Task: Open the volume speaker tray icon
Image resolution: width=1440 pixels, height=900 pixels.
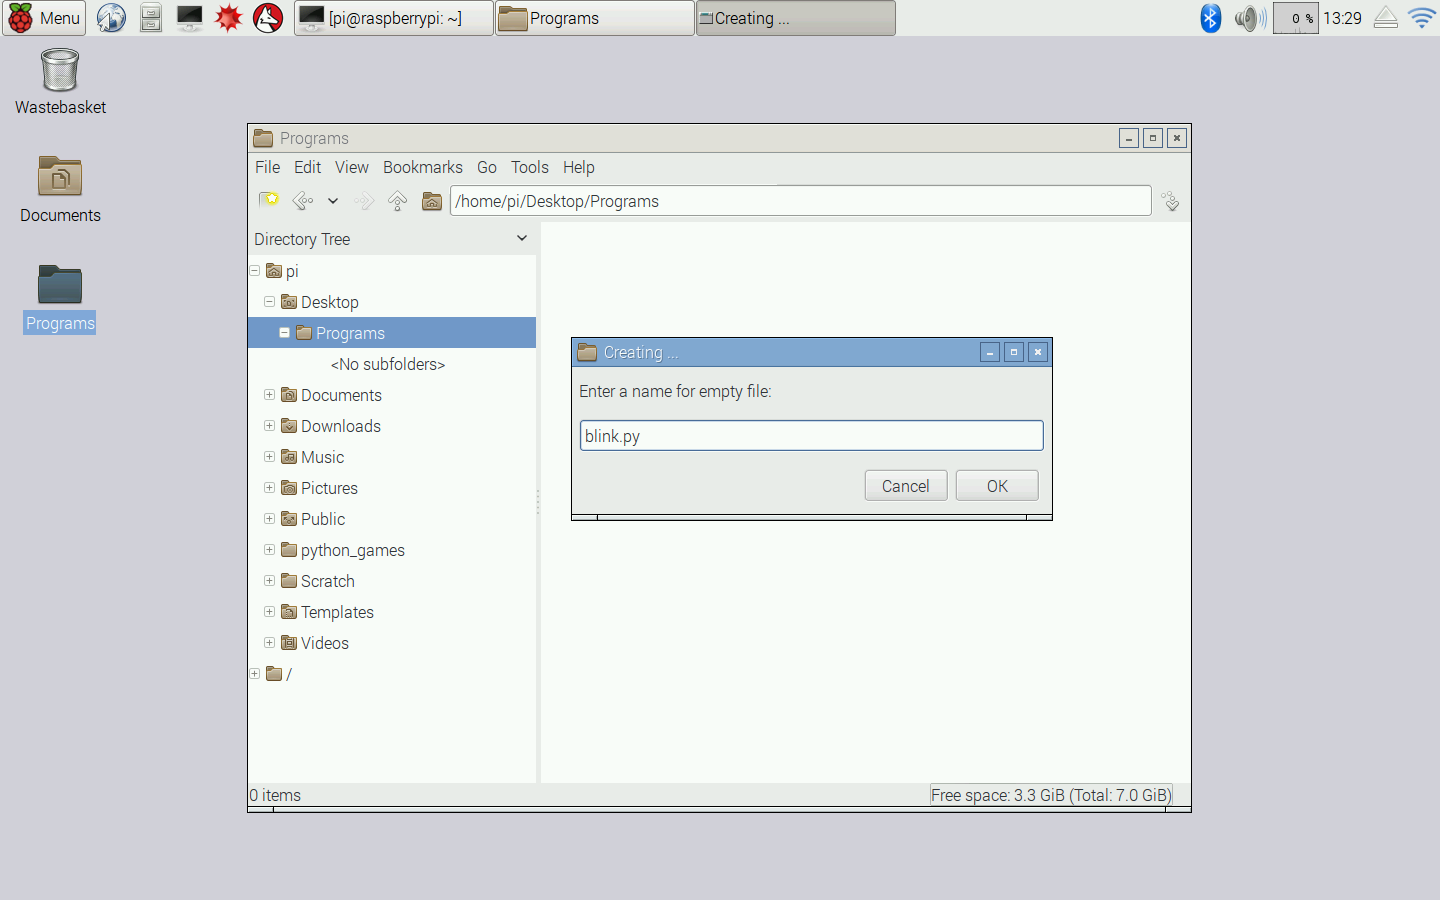Action: click(1250, 18)
